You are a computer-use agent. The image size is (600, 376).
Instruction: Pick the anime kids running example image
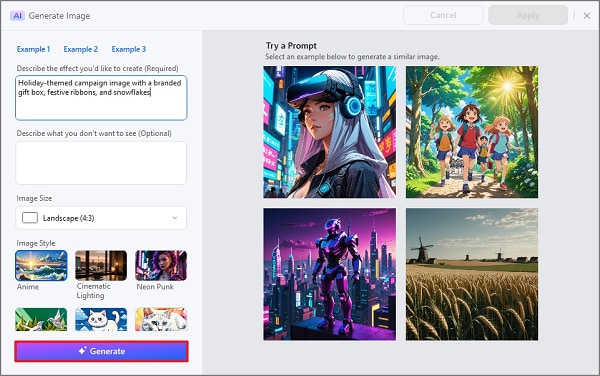pos(472,132)
